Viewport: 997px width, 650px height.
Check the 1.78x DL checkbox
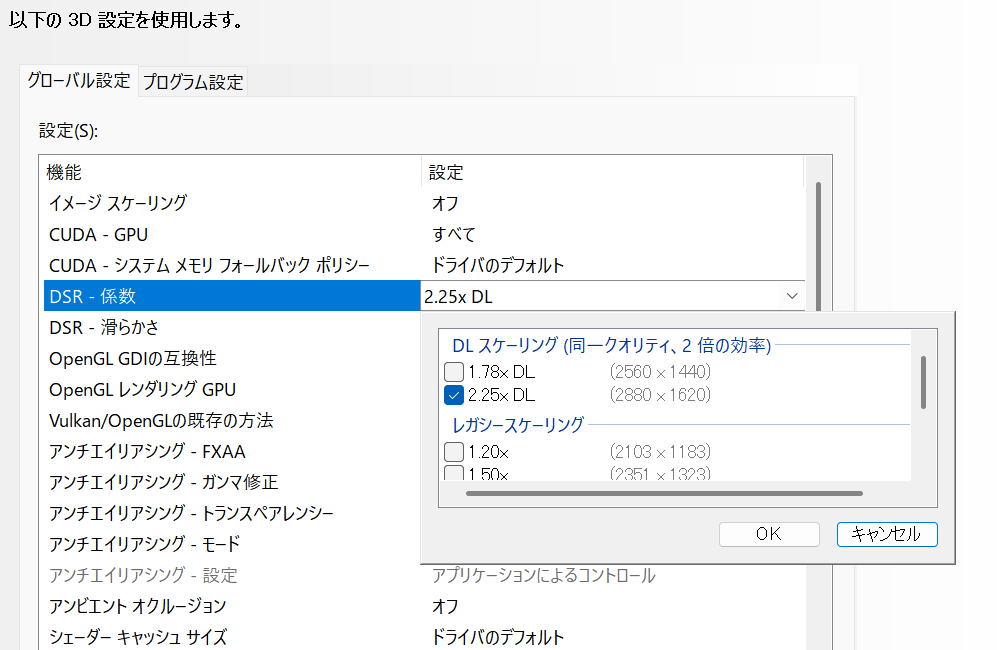tap(454, 372)
